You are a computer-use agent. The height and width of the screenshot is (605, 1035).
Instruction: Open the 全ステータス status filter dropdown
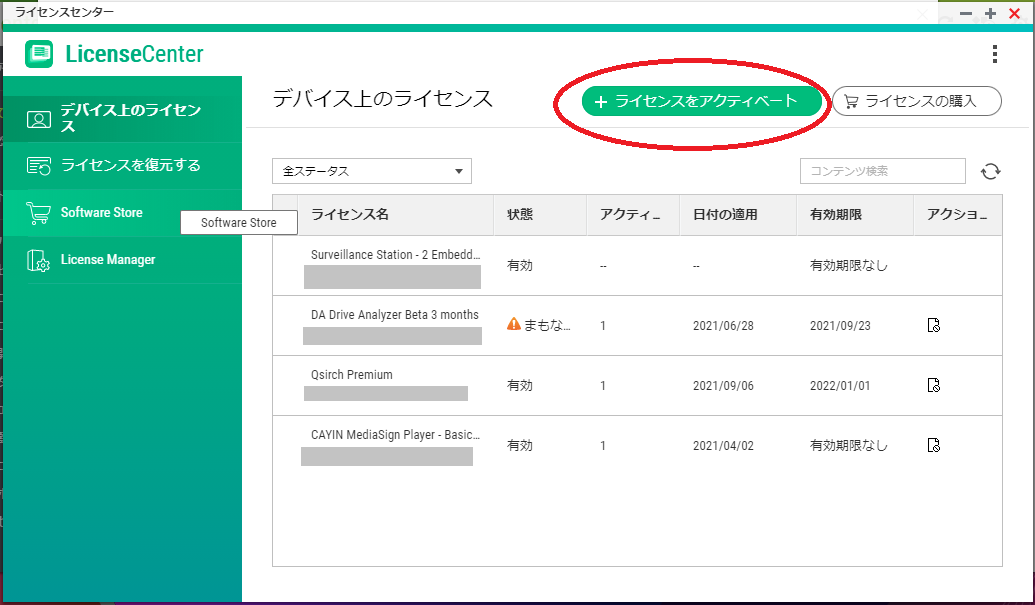(372, 171)
